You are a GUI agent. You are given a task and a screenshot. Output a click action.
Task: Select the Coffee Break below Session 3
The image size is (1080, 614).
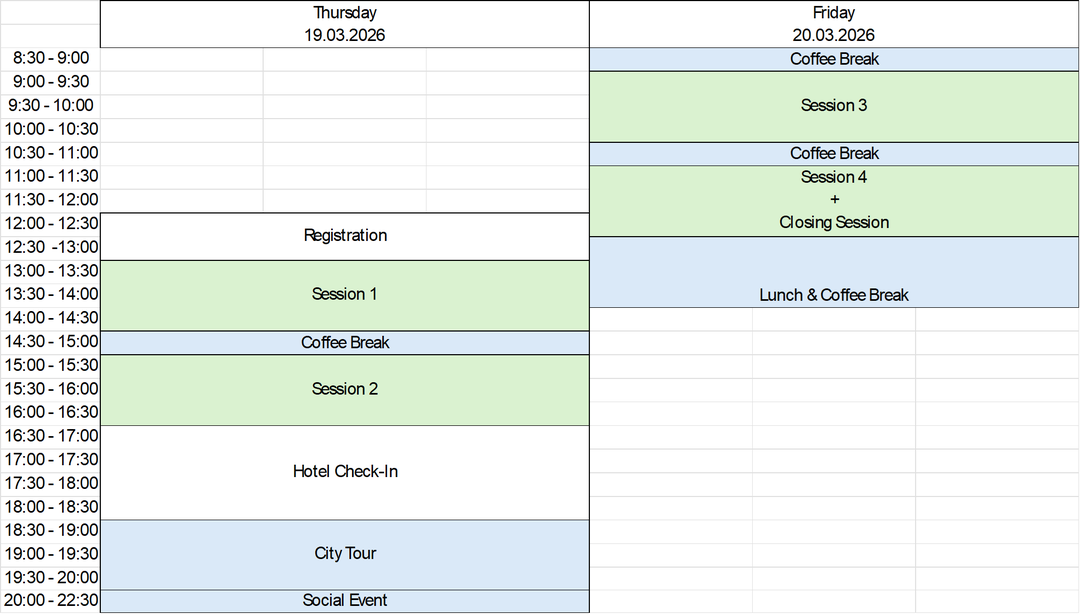coord(834,153)
